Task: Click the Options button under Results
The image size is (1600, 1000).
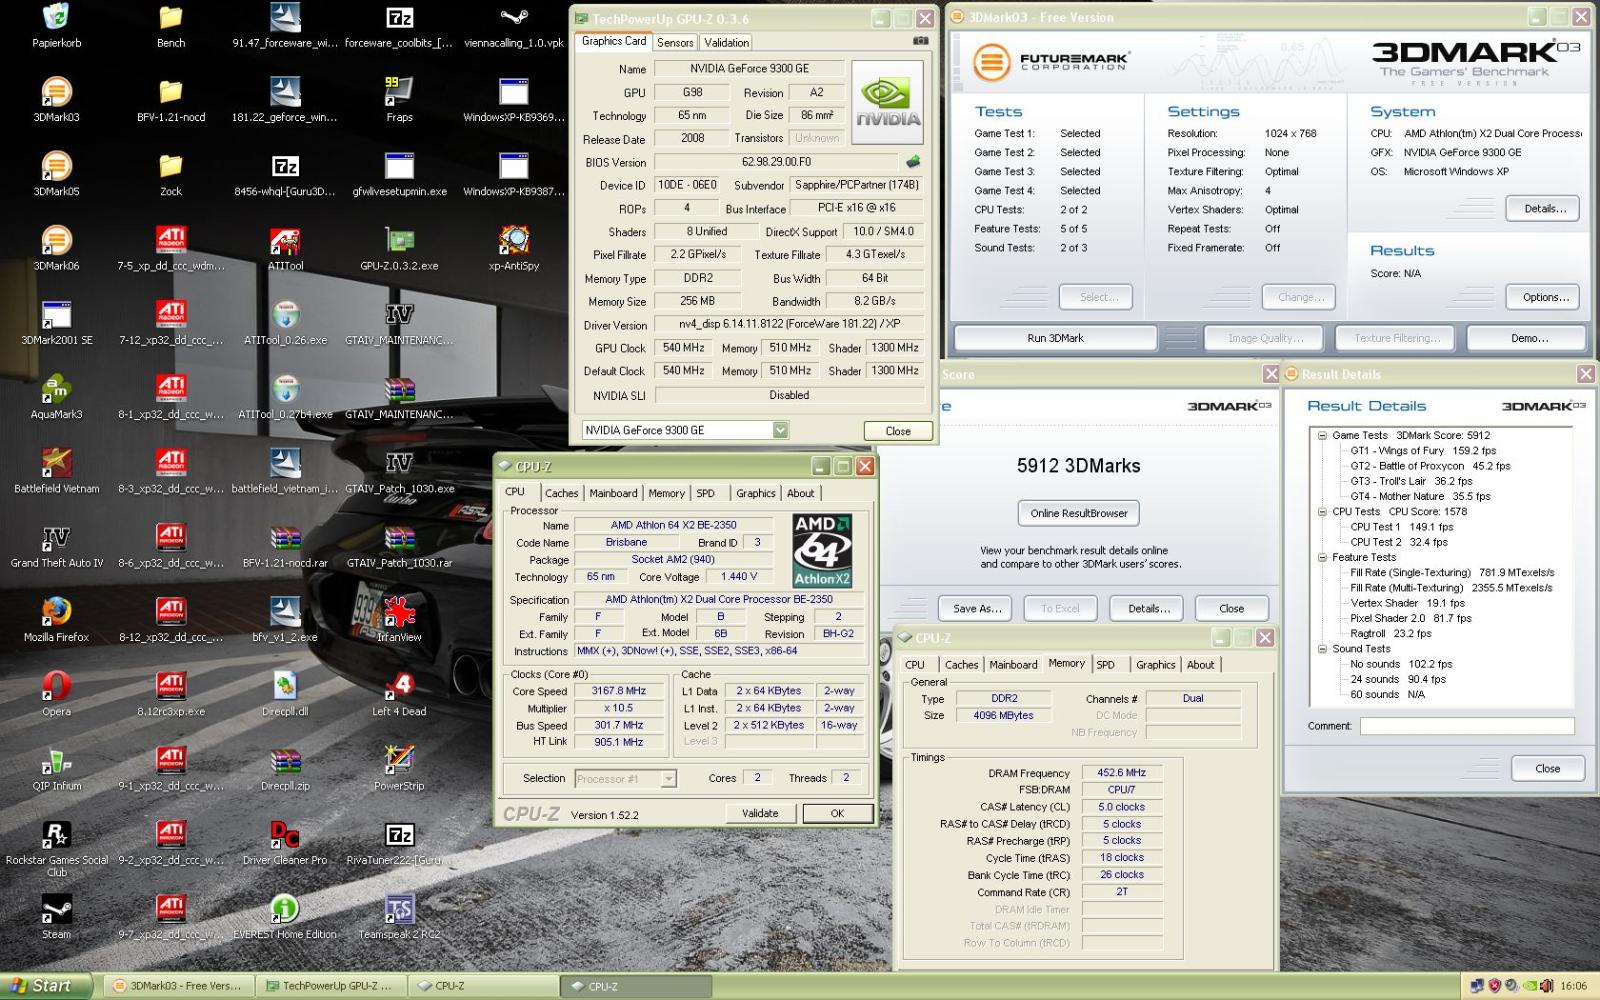Action: coord(1545,297)
